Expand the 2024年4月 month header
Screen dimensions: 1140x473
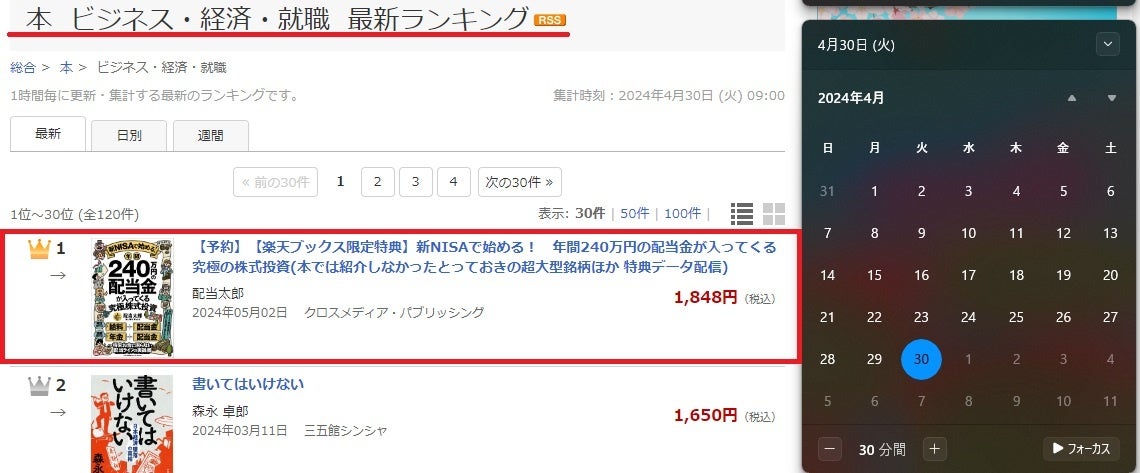point(851,98)
